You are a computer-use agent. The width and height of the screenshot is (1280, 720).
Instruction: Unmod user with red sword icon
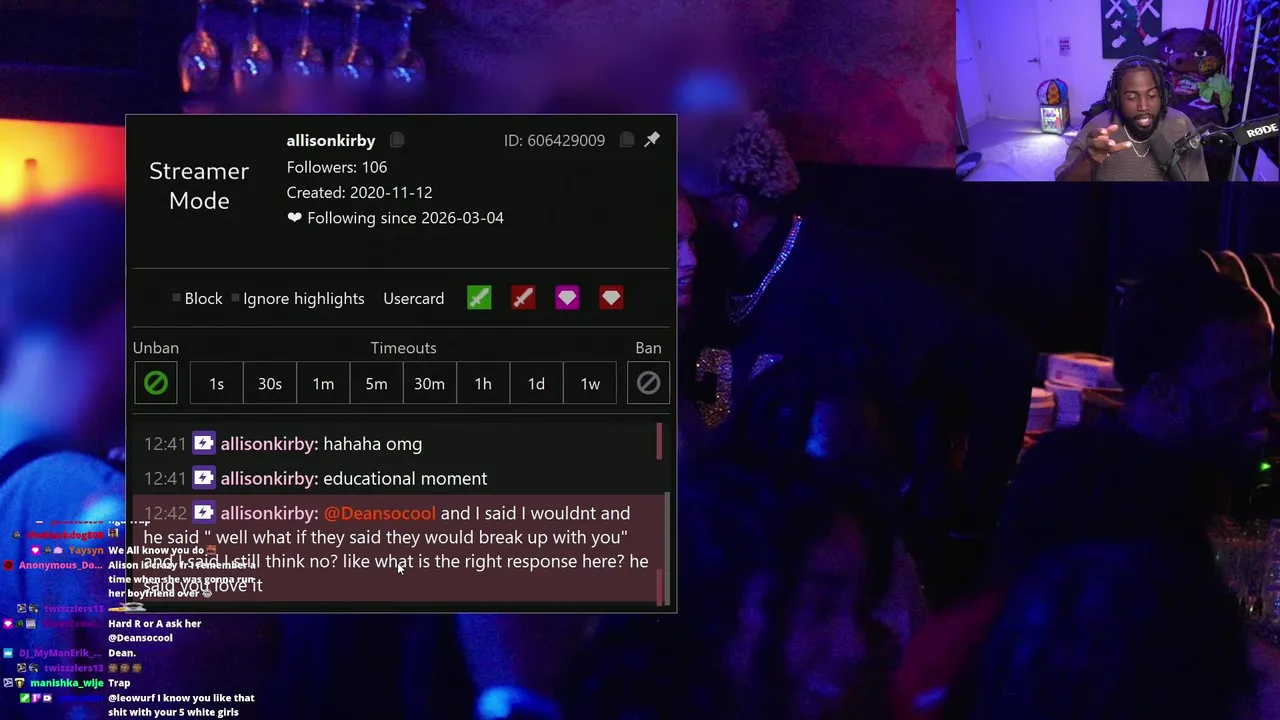pos(523,298)
